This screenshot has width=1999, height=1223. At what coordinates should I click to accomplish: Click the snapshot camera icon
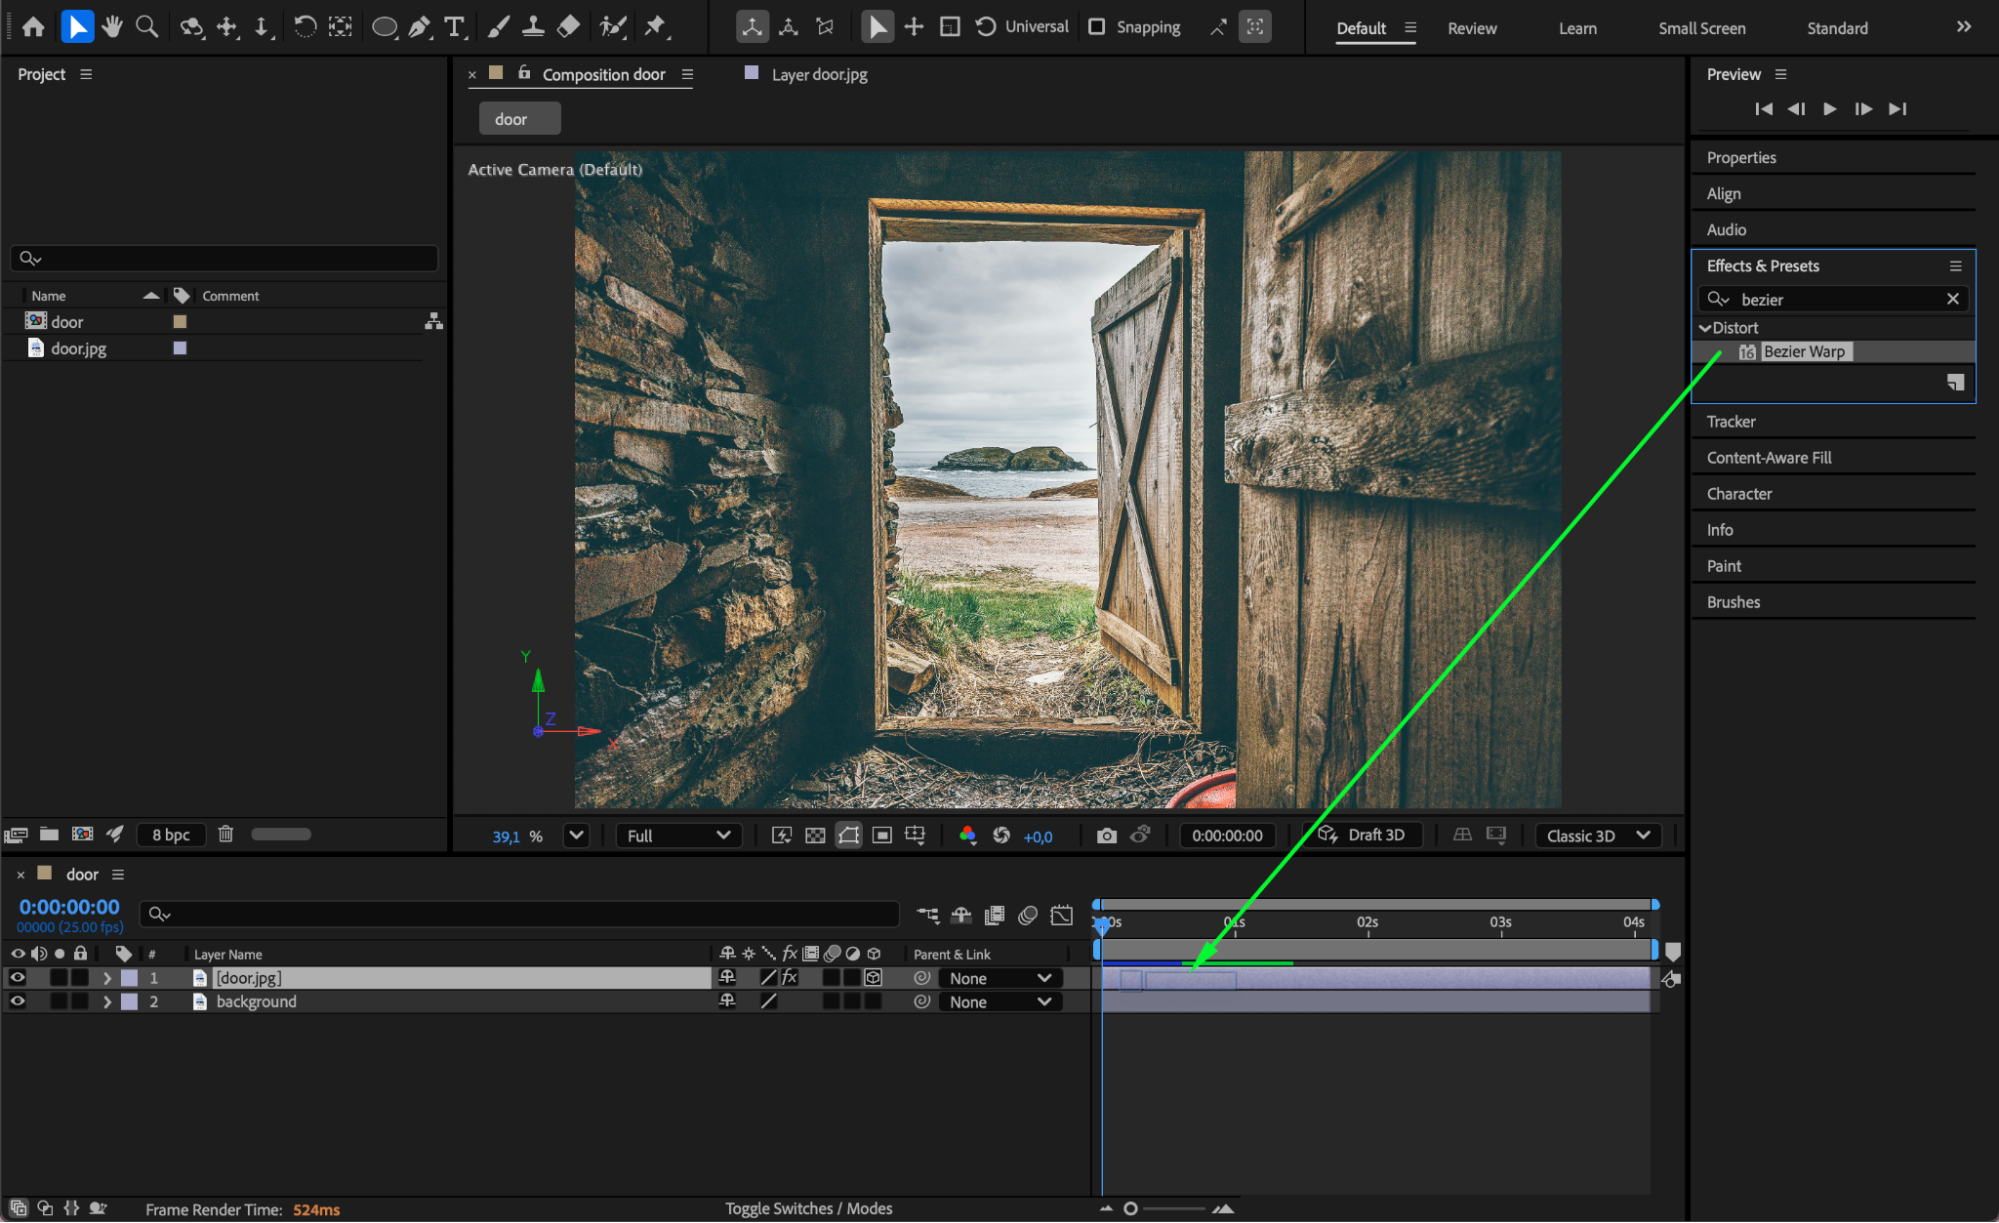1106,836
